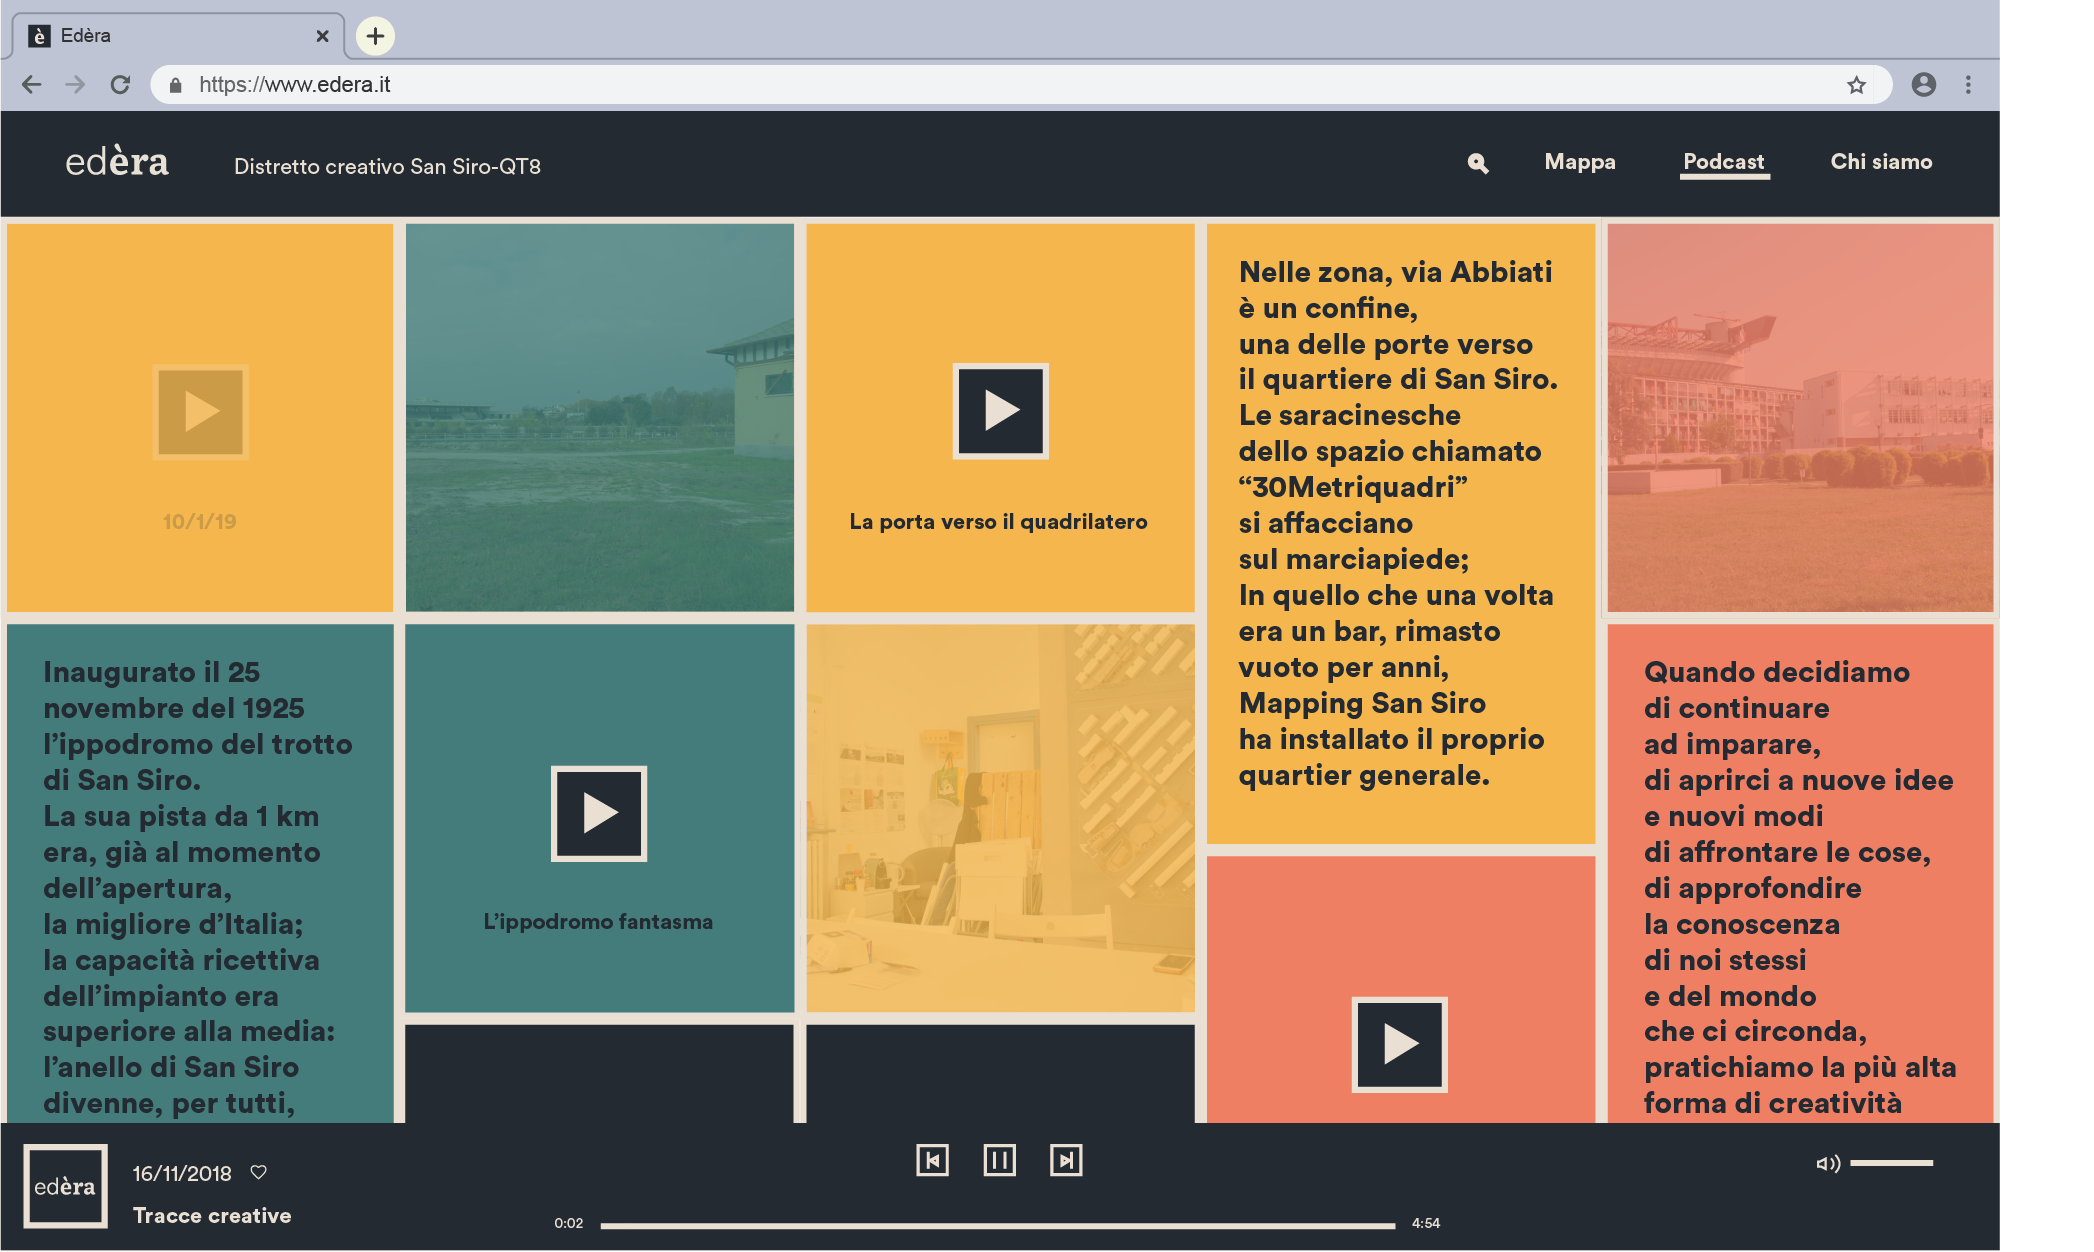This screenshot has height=1252, width=2094.
Task: Click the 16/11/2018 date in player
Action: point(182,1173)
